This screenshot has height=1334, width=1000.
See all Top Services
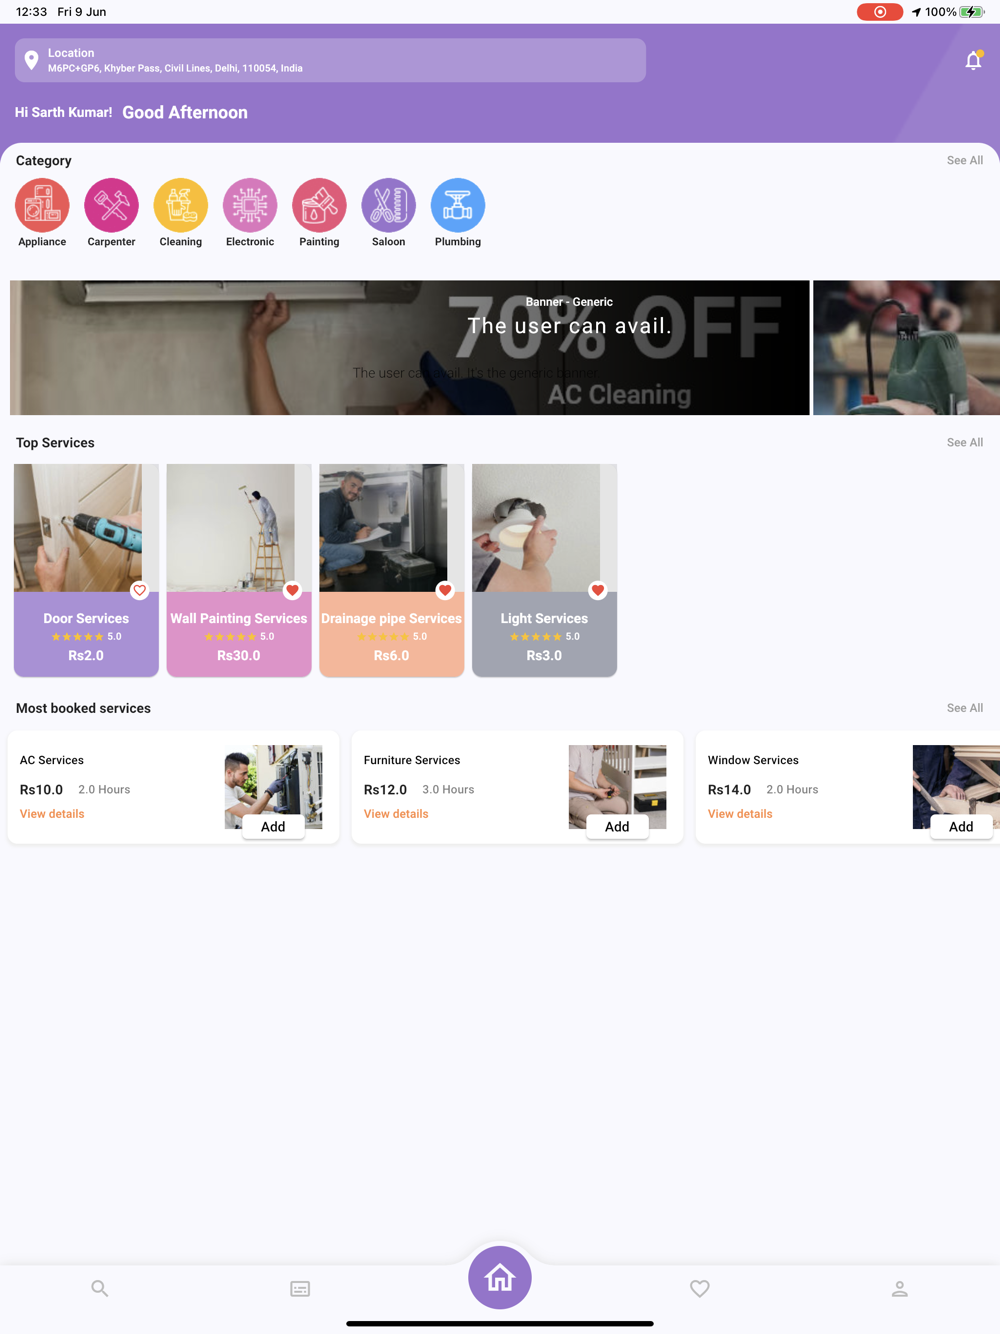click(965, 442)
